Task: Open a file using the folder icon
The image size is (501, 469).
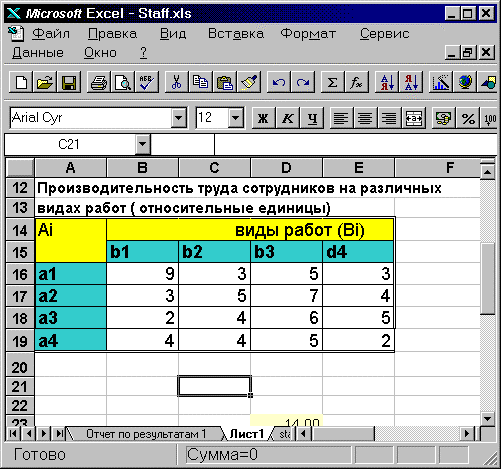Action: (x=45, y=82)
